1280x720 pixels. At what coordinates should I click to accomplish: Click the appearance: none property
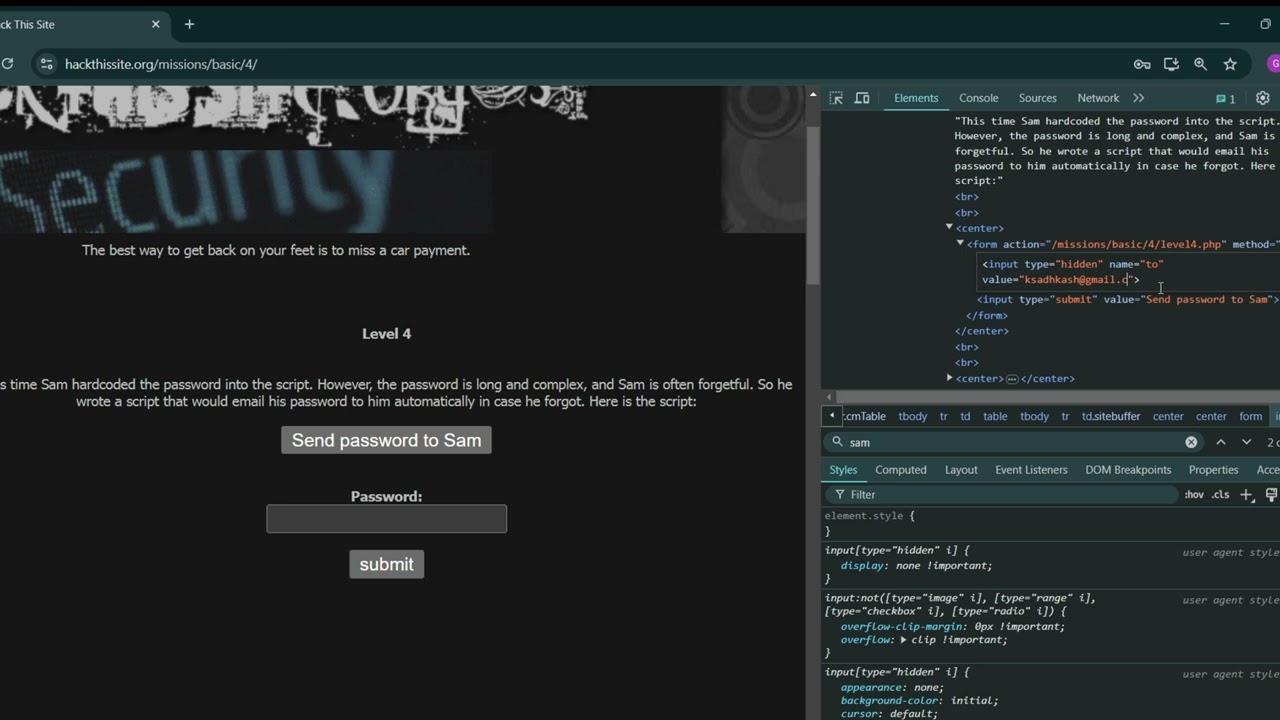tap(892, 688)
